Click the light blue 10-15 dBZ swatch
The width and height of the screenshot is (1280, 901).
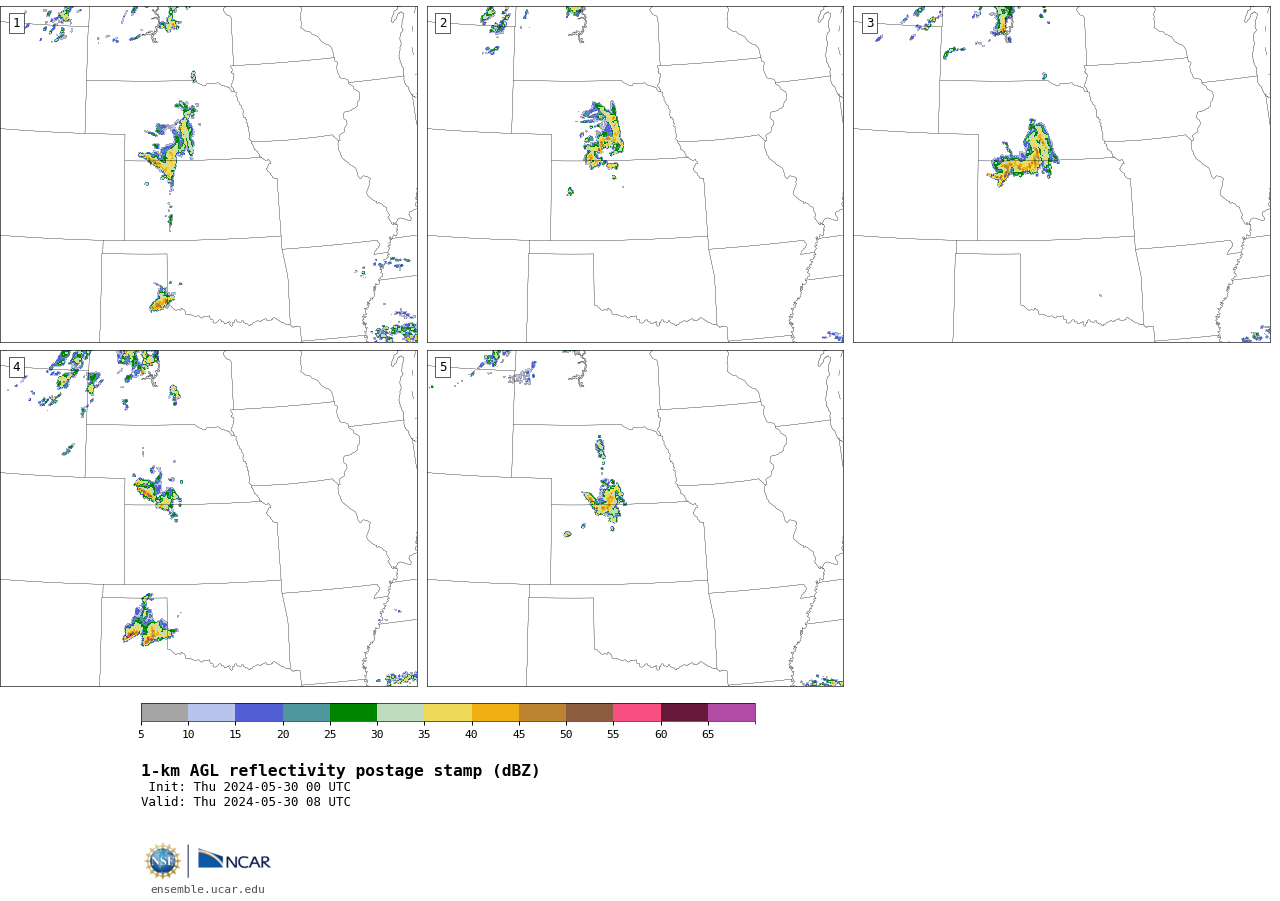click(x=212, y=713)
